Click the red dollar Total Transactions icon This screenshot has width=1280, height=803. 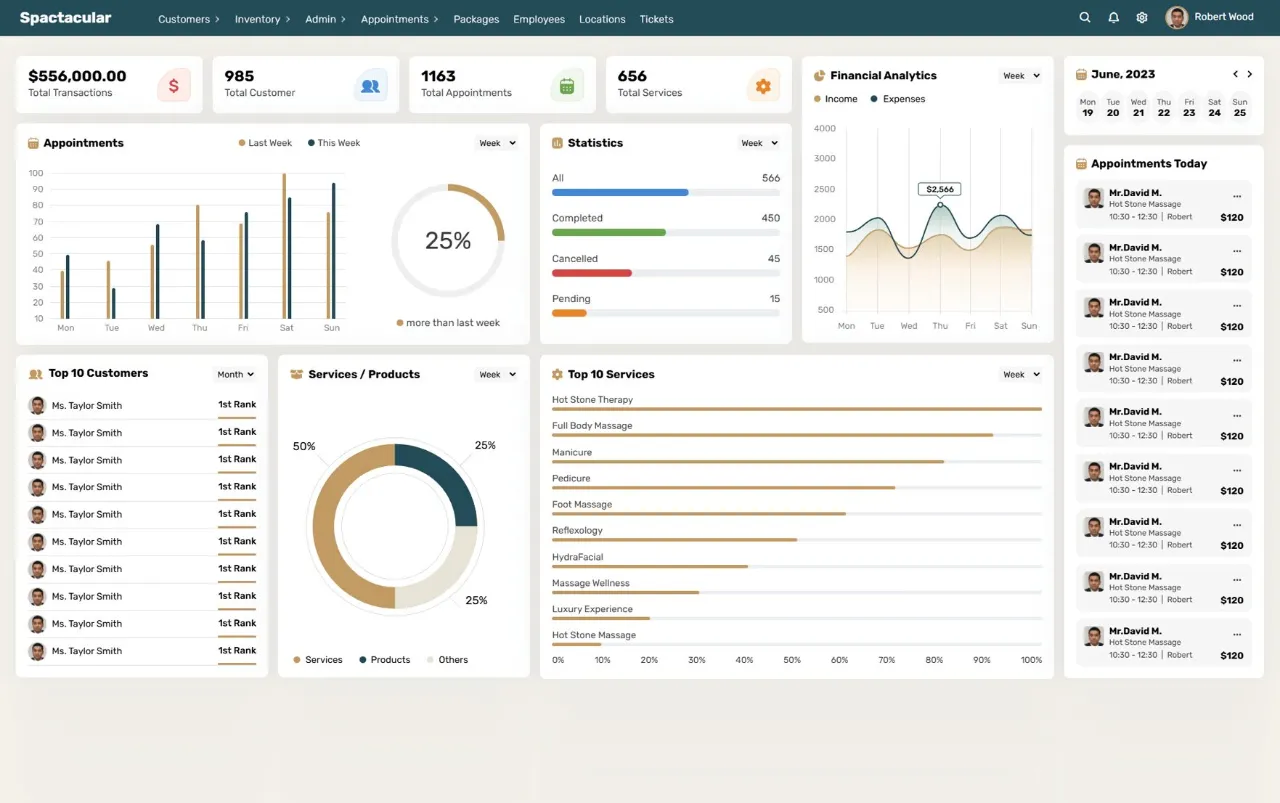174,86
